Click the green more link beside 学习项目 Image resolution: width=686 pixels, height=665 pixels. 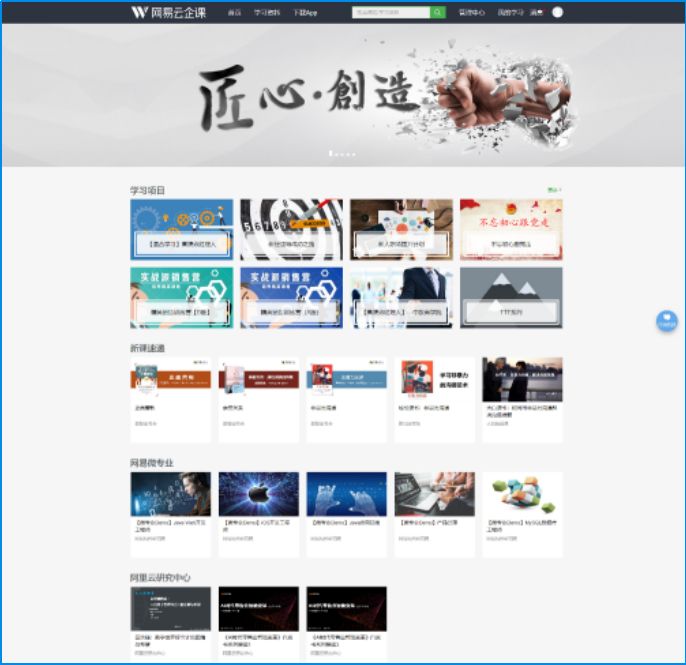click(554, 189)
